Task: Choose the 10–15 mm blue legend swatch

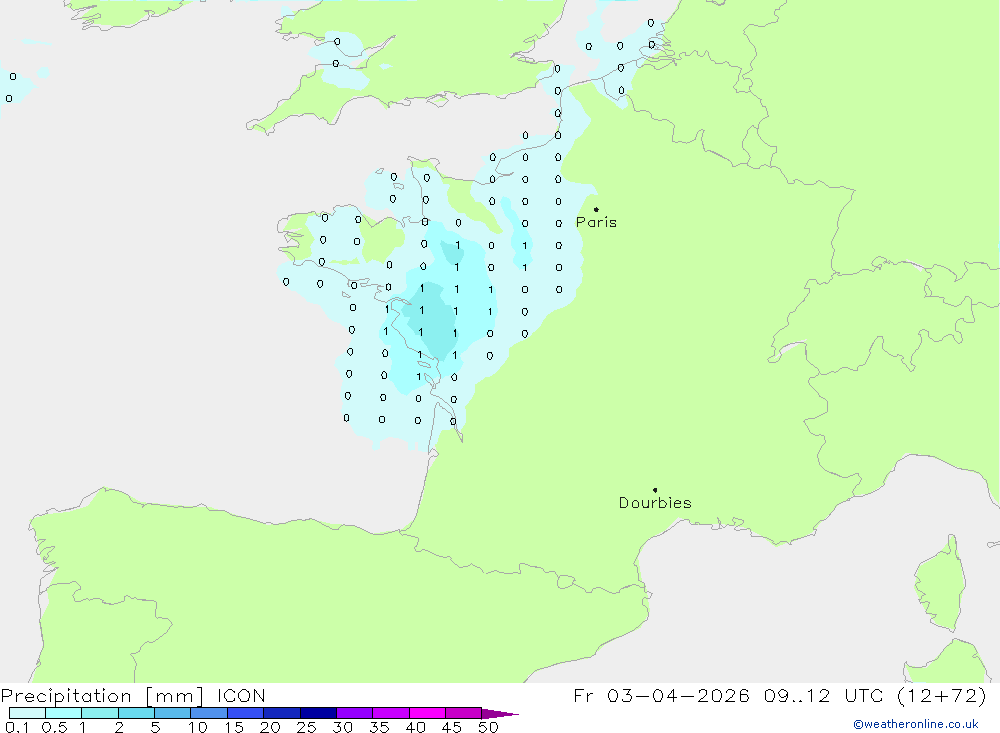Action: pos(209,713)
